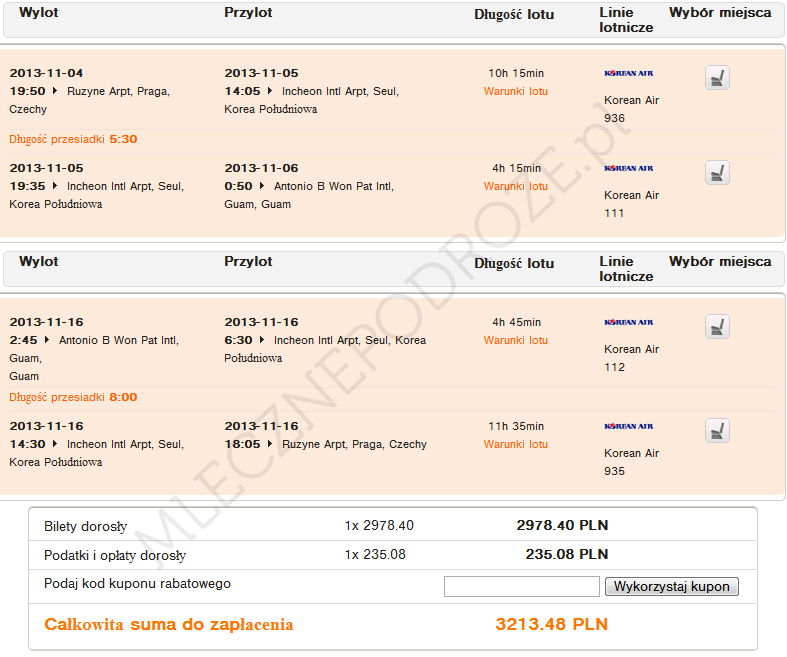Click the total 3213.48 PLN amount
Image resolution: width=787 pixels, height=657 pixels.
click(x=552, y=624)
